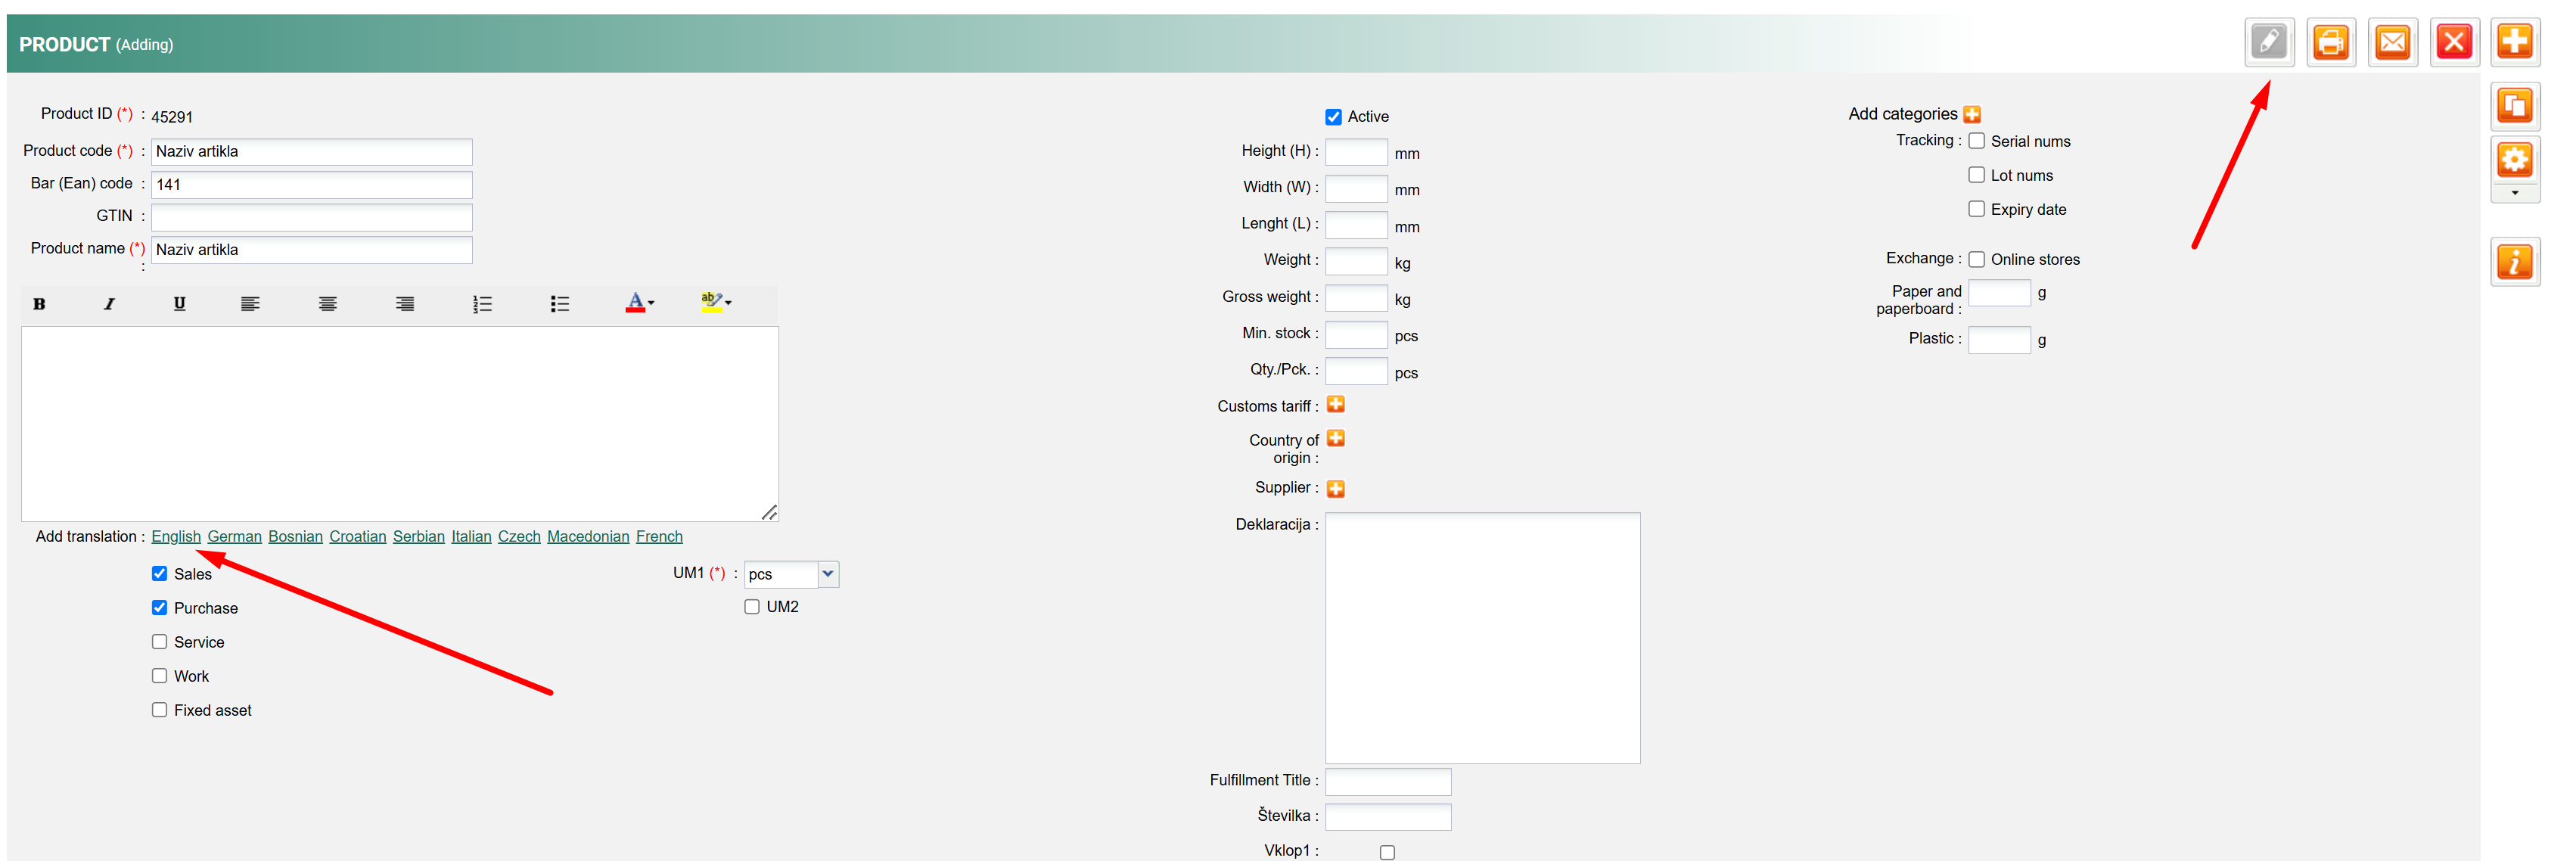
Task: Open the font color picker
Action: tap(639, 303)
